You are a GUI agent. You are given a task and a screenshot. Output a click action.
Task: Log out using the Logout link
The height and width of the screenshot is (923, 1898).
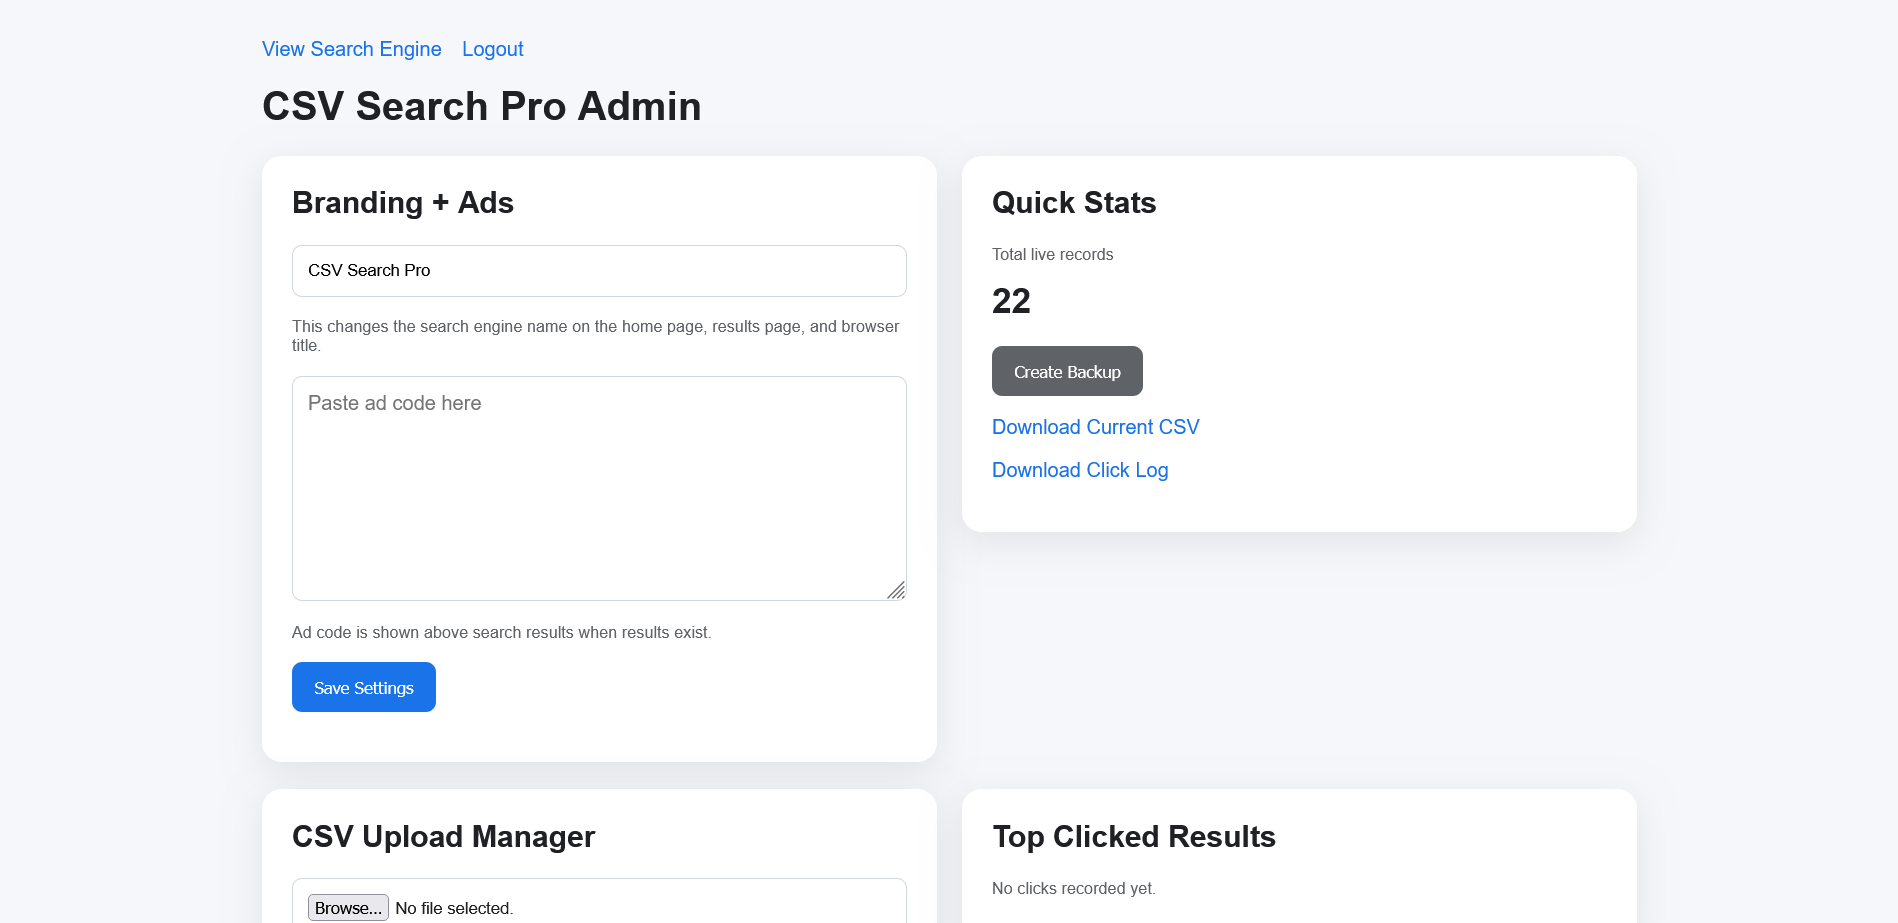pyautogui.click(x=492, y=49)
